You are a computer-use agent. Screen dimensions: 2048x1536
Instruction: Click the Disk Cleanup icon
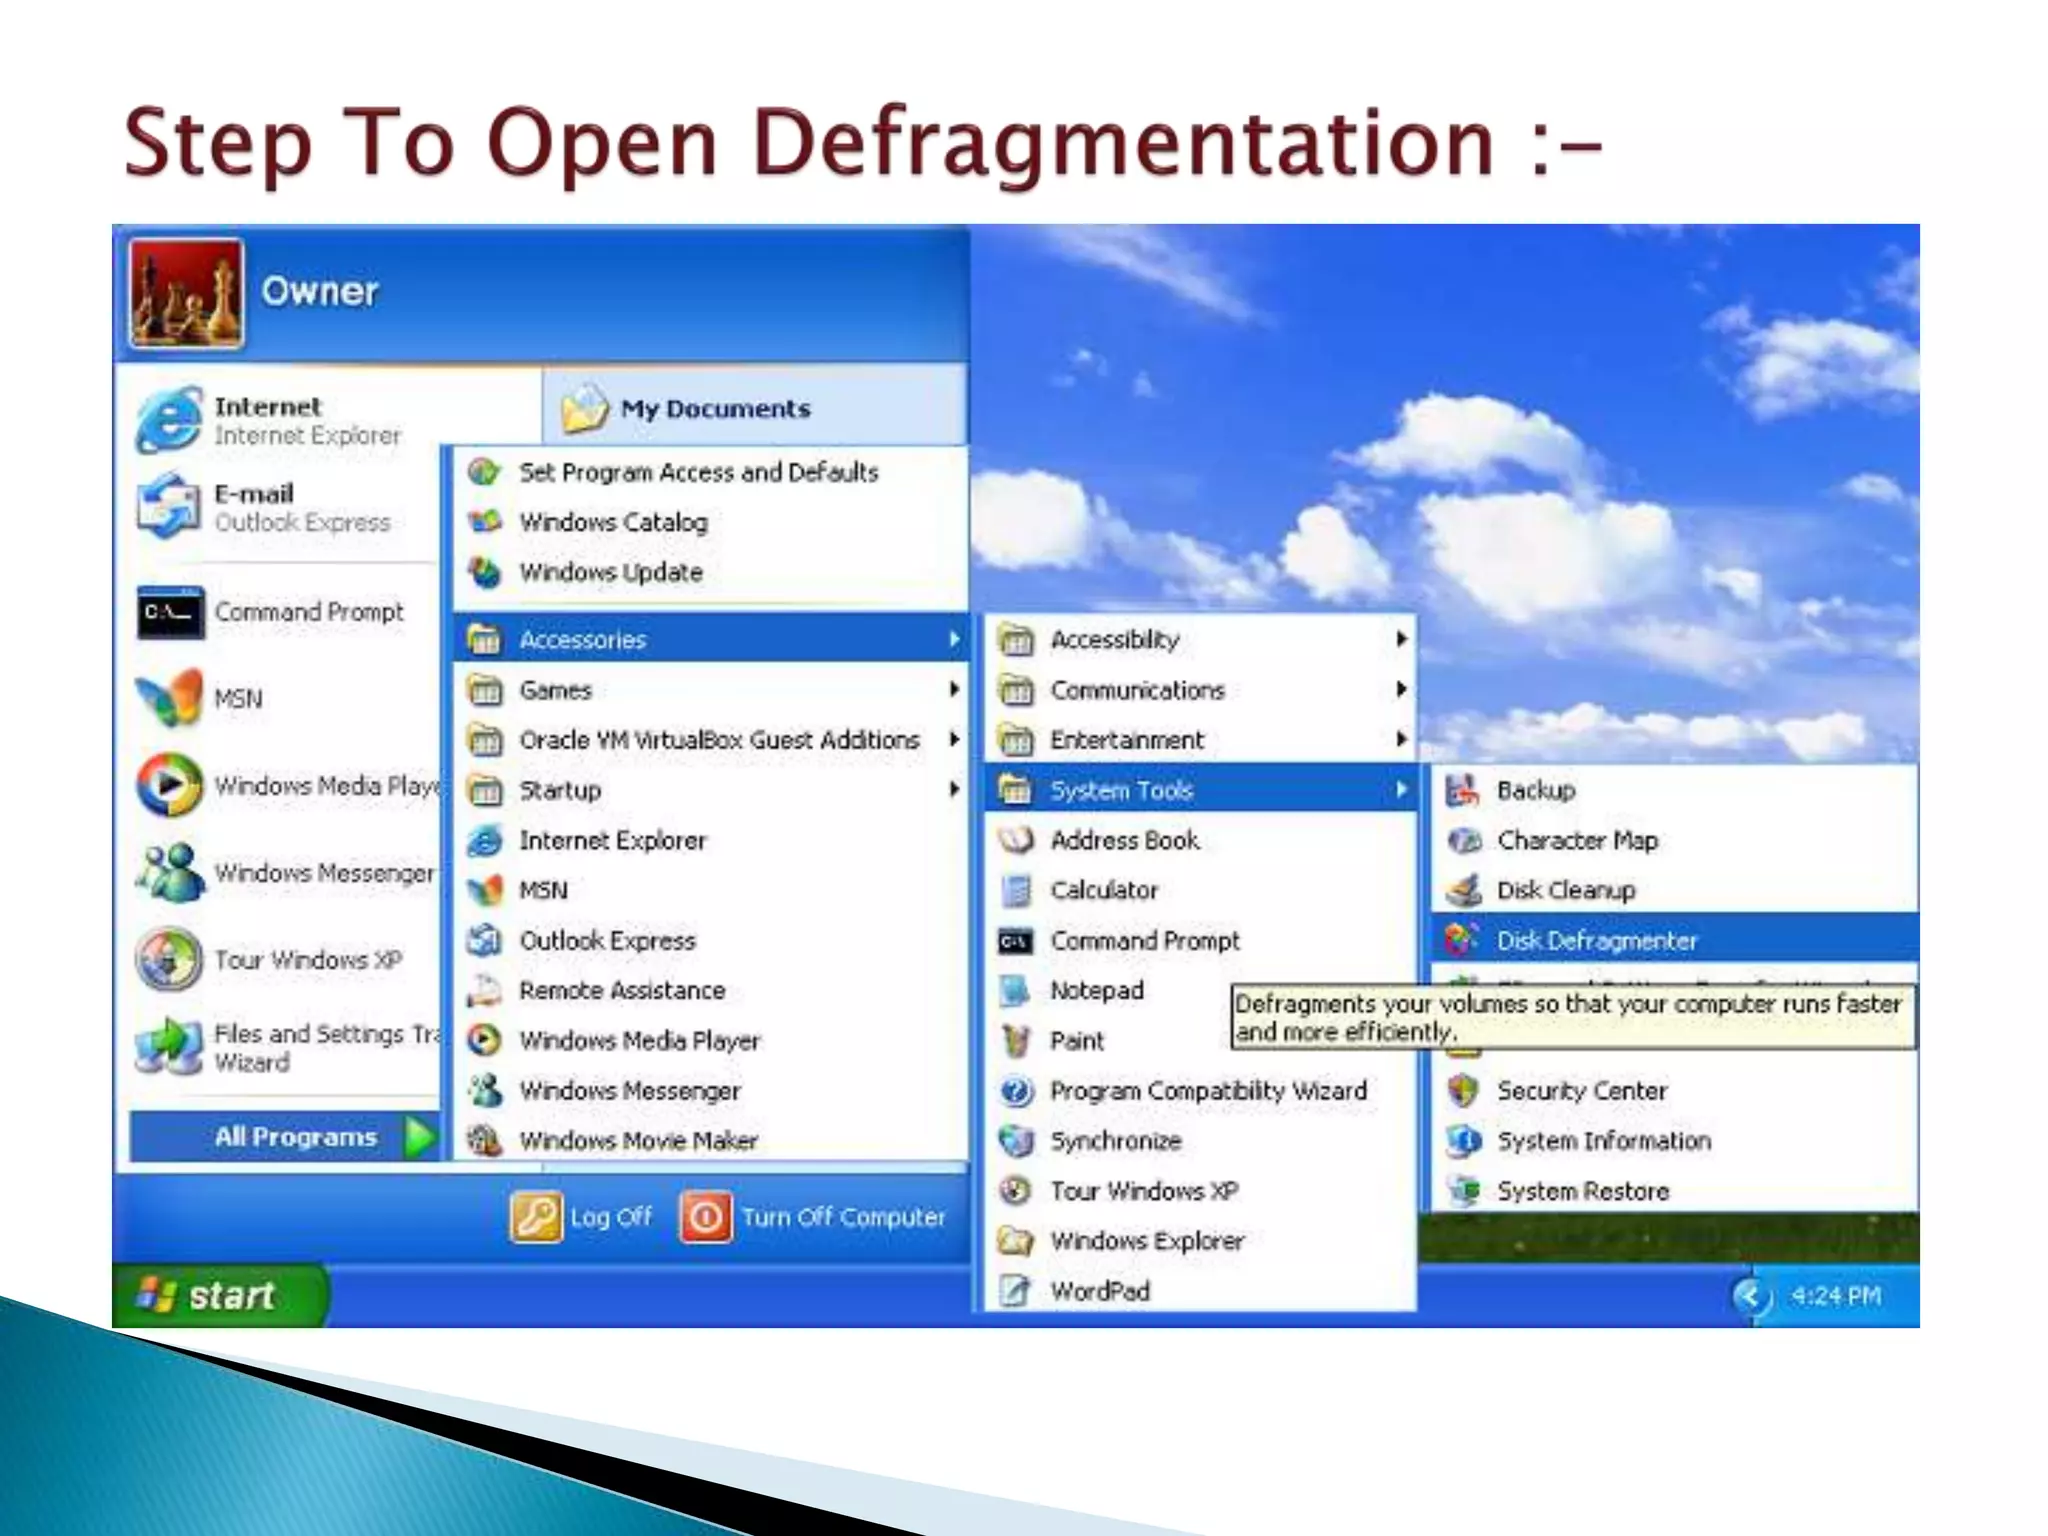pos(1464,889)
